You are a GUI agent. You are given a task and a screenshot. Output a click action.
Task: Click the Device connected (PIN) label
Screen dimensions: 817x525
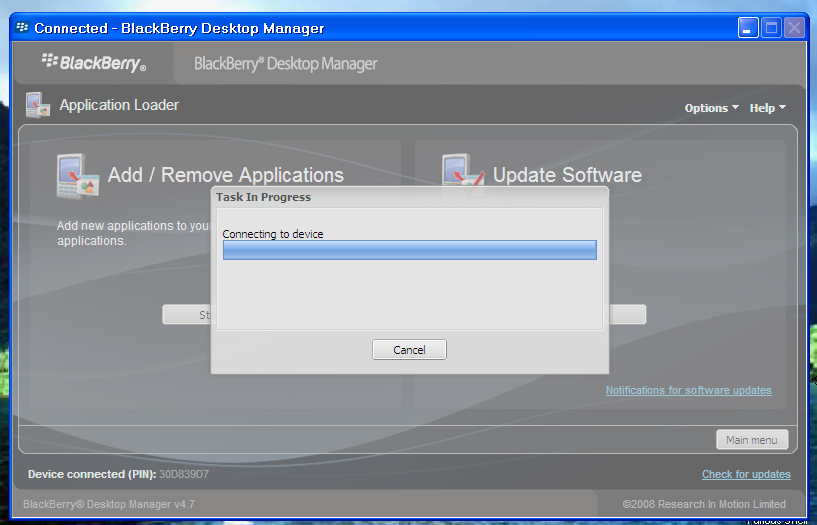click(92, 474)
